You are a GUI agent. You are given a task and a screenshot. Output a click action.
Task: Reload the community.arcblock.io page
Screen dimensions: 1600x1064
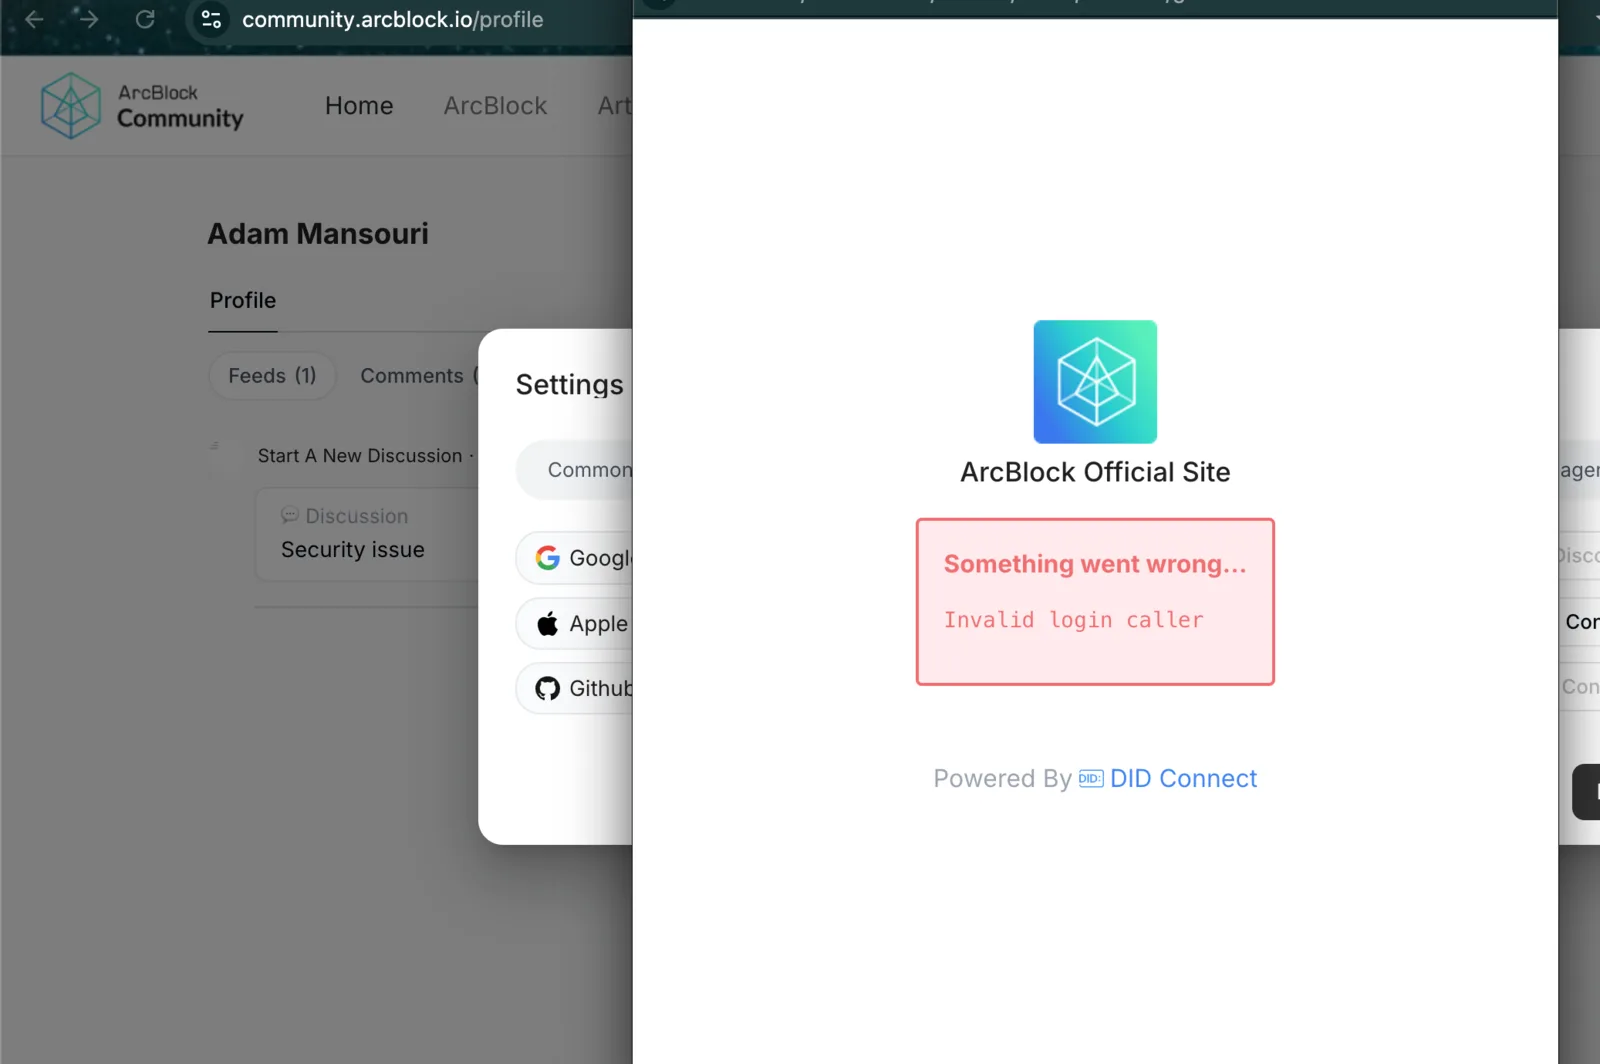pos(145,19)
